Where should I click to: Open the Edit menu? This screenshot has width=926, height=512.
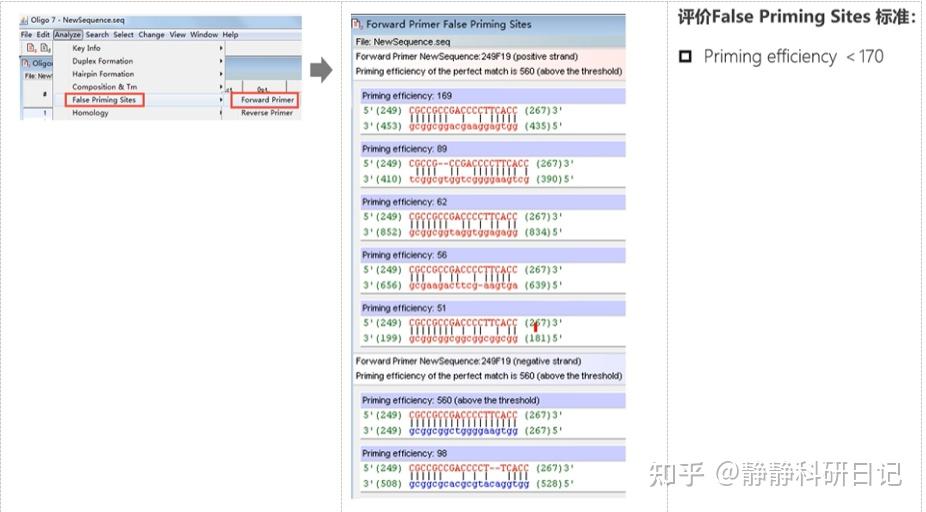[43, 35]
